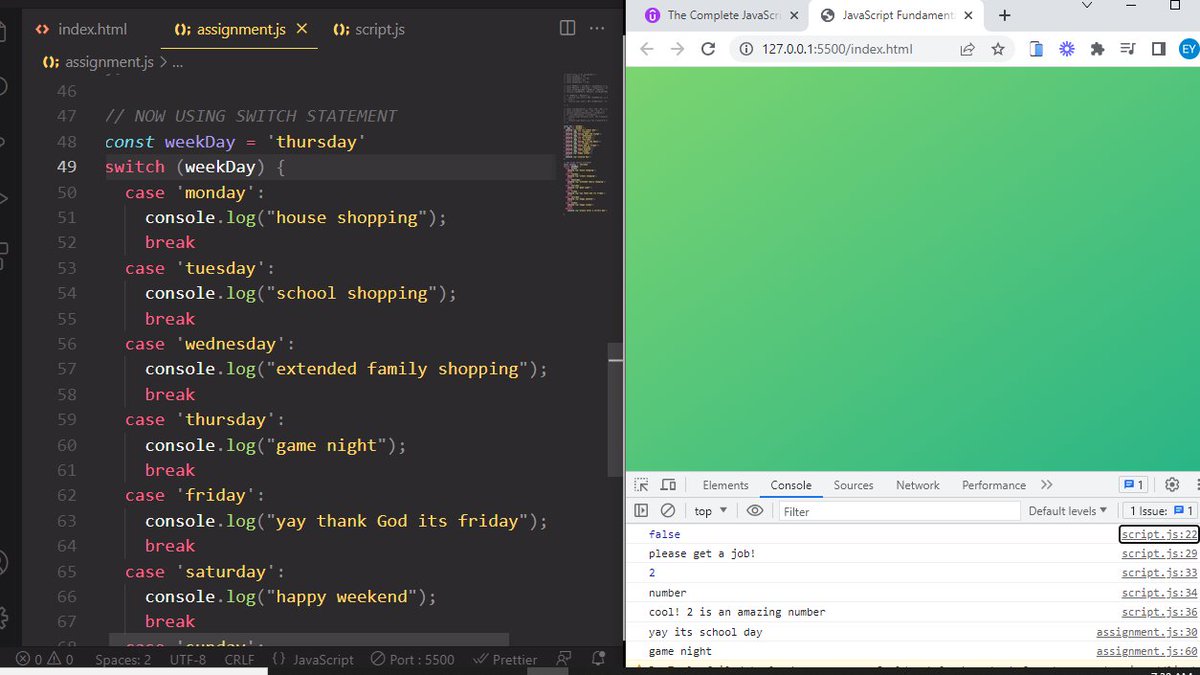Open the script.js:33 source link
The height and width of the screenshot is (675, 1200).
pyautogui.click(x=1159, y=573)
